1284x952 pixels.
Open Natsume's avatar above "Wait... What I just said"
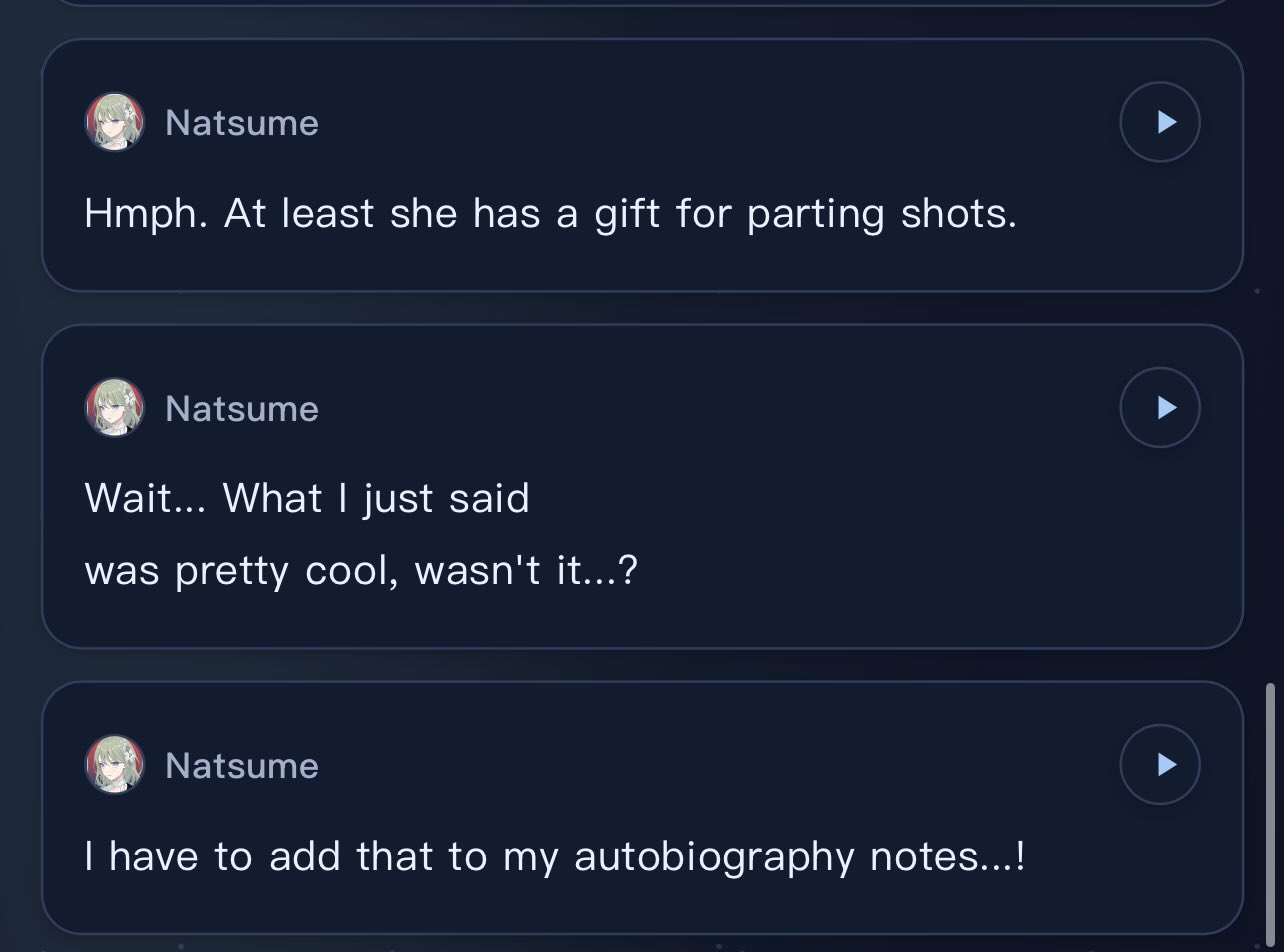[115, 408]
